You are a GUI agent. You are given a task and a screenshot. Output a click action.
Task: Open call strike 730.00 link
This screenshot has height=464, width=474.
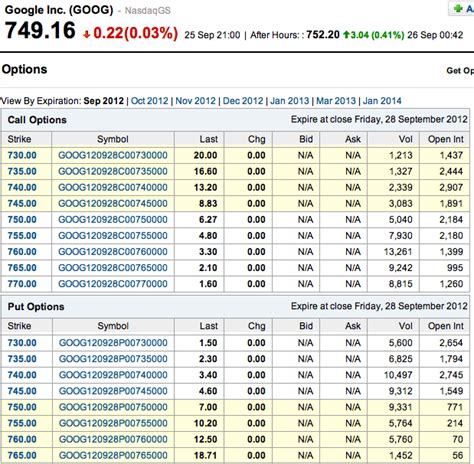click(x=22, y=155)
